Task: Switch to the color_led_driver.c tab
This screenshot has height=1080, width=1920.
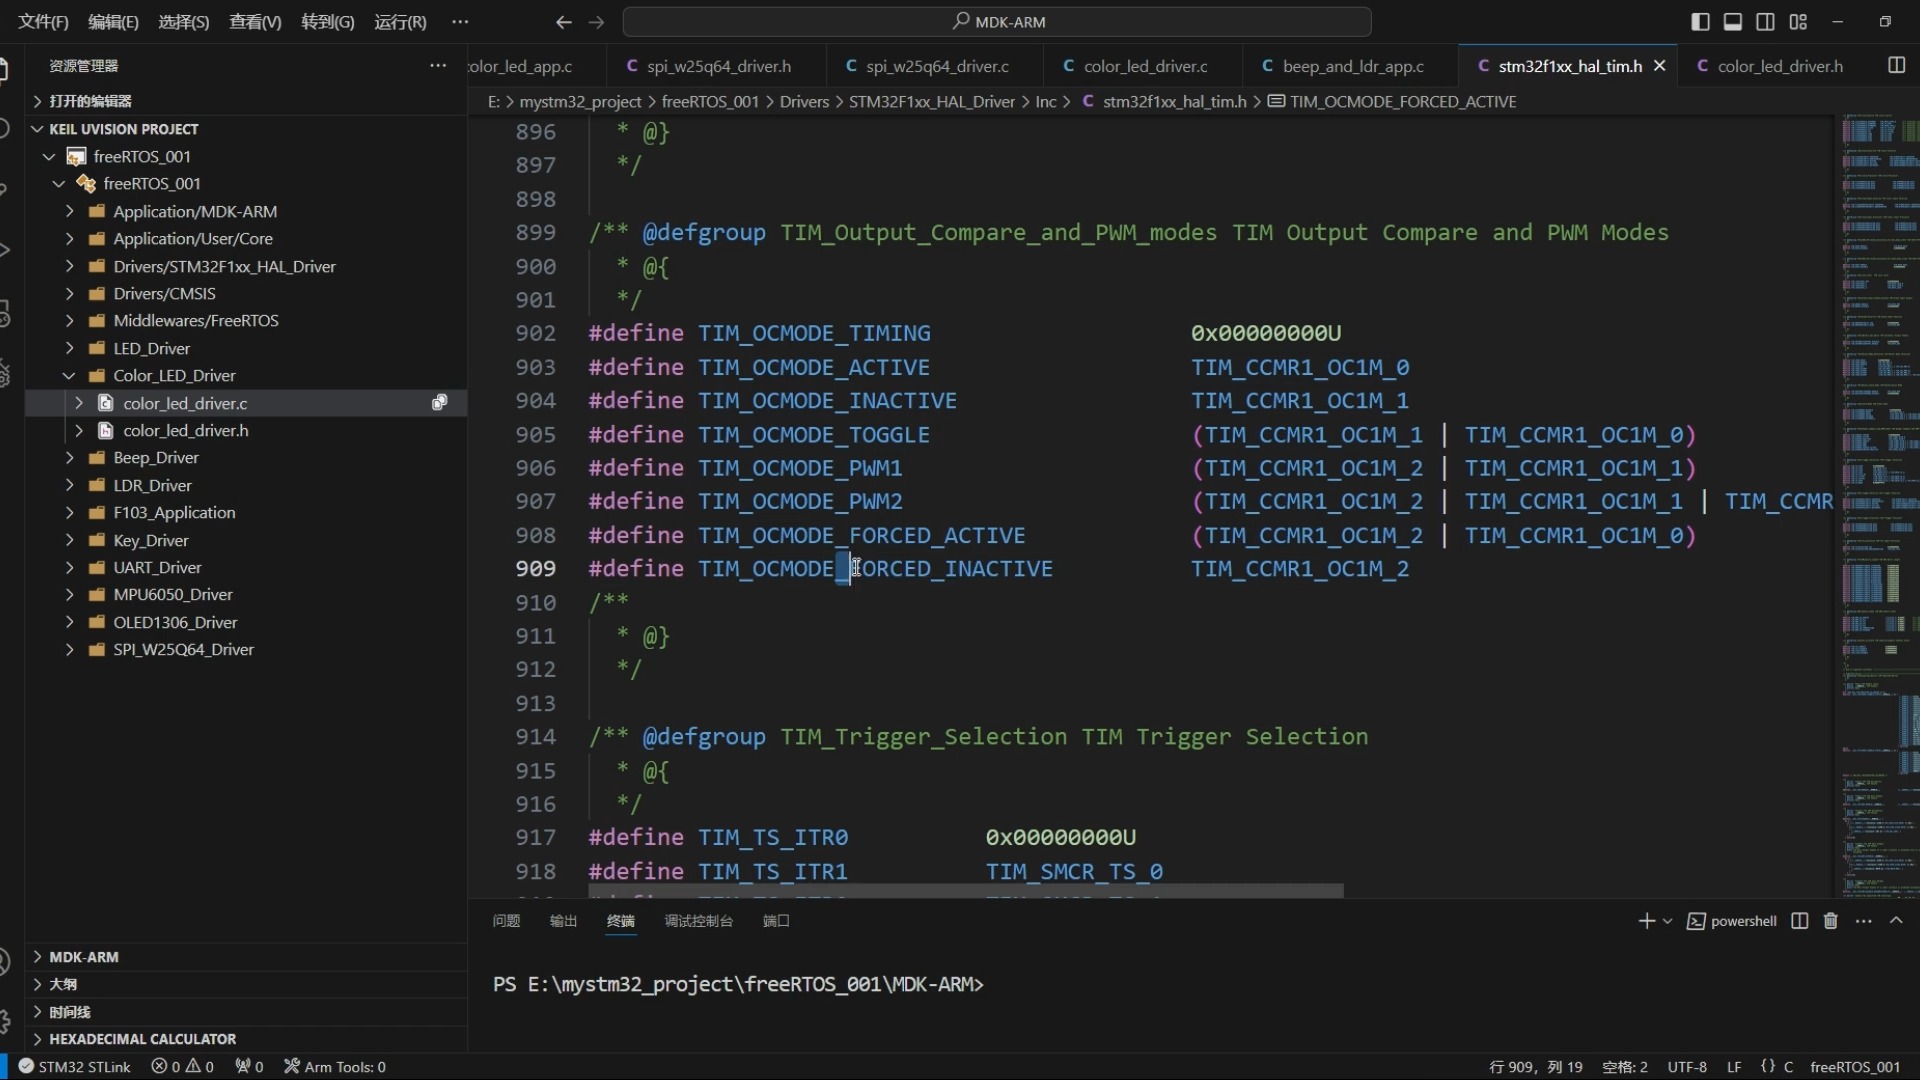Action: [1145, 65]
